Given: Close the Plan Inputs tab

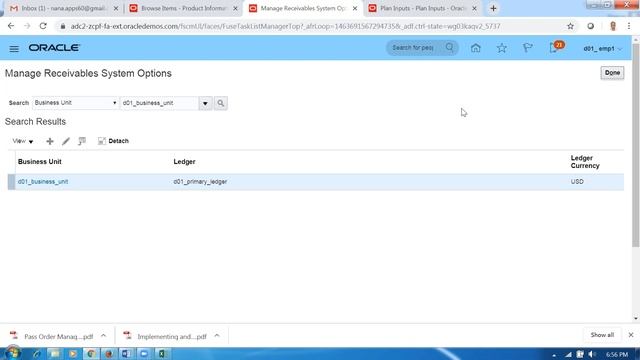Looking at the screenshot, I should 474,8.
